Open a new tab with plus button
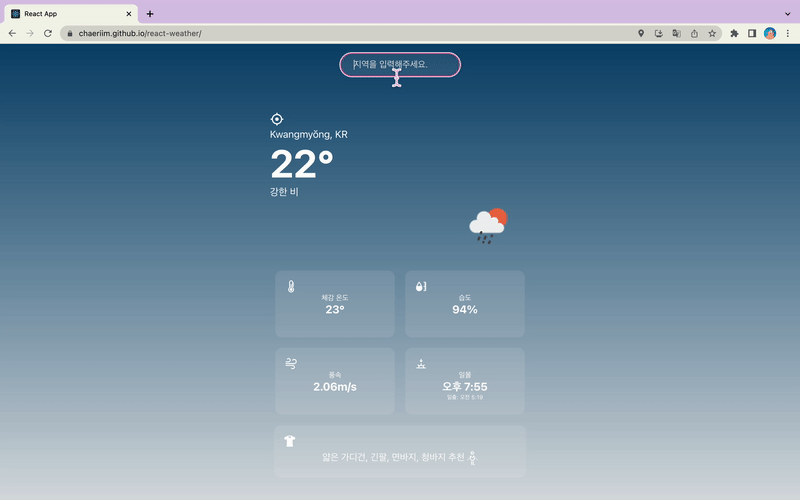Viewport: 800px width, 500px height. [x=150, y=14]
